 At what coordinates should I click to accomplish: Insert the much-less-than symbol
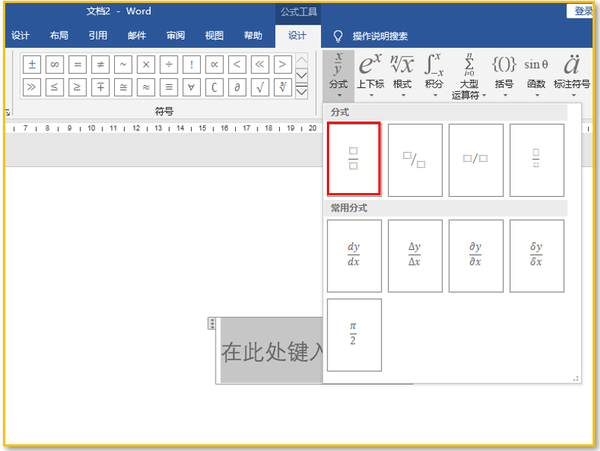260,64
